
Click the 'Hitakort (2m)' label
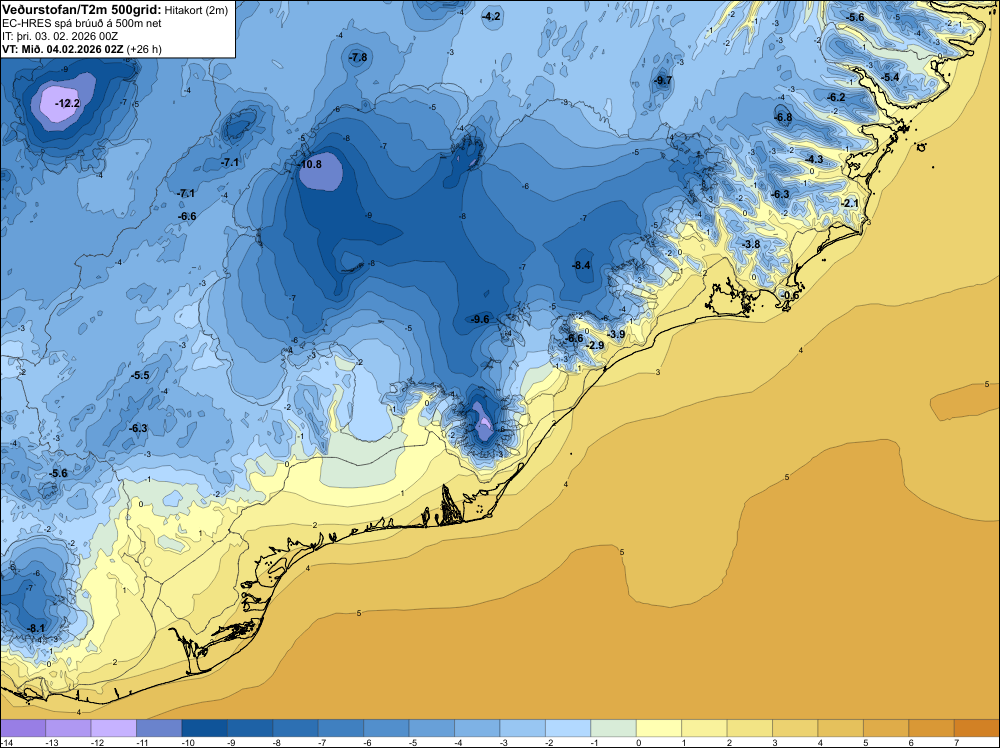196,10
